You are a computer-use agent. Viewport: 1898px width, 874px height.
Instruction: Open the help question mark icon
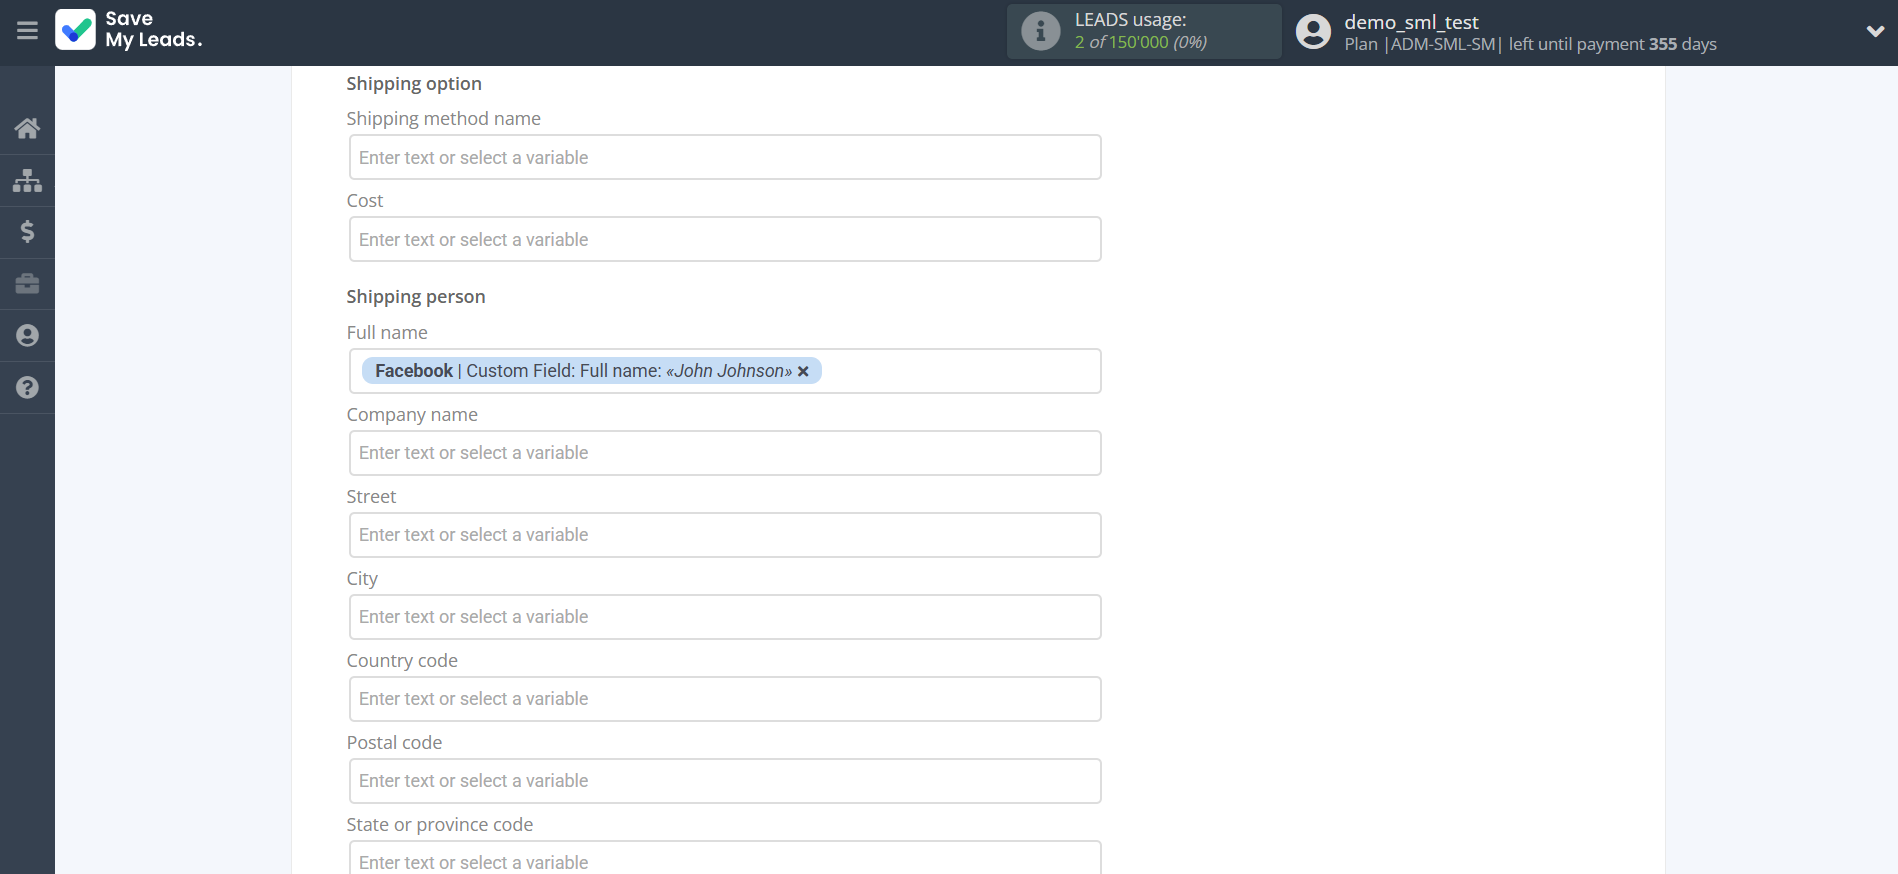point(27,388)
